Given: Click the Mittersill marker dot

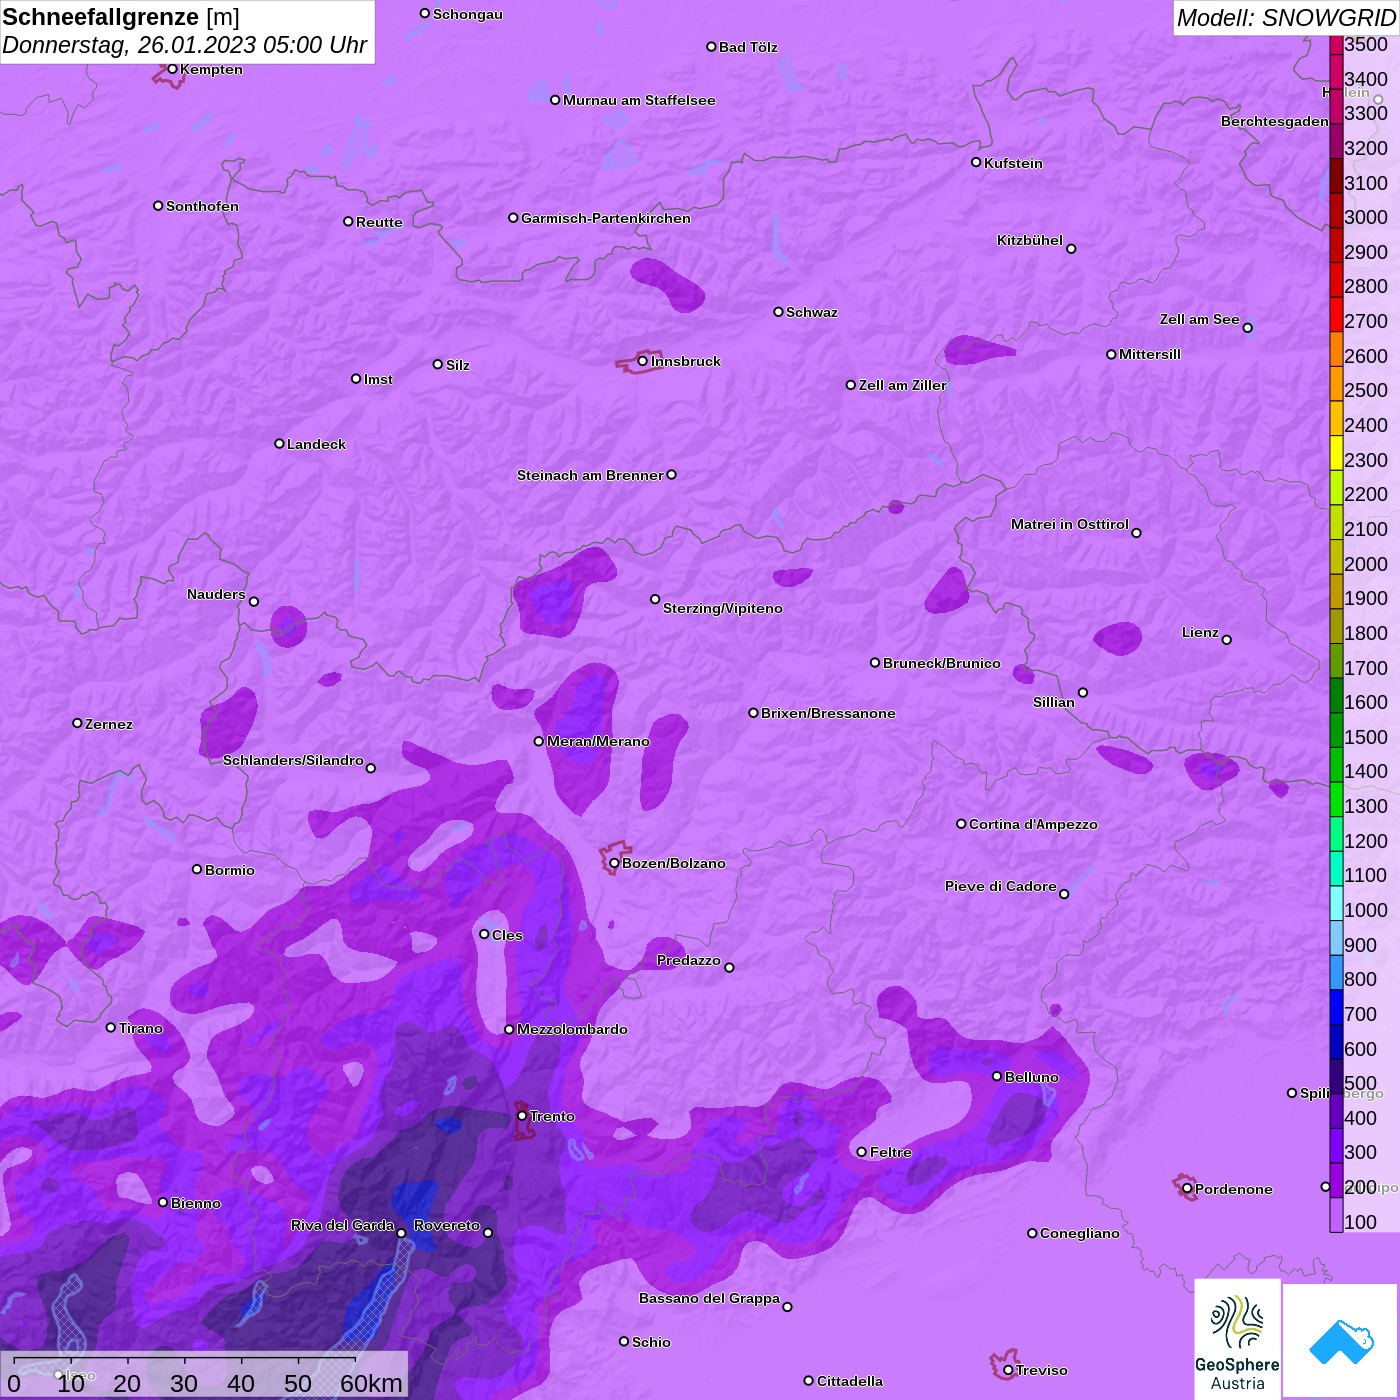Looking at the screenshot, I should 1111,354.
